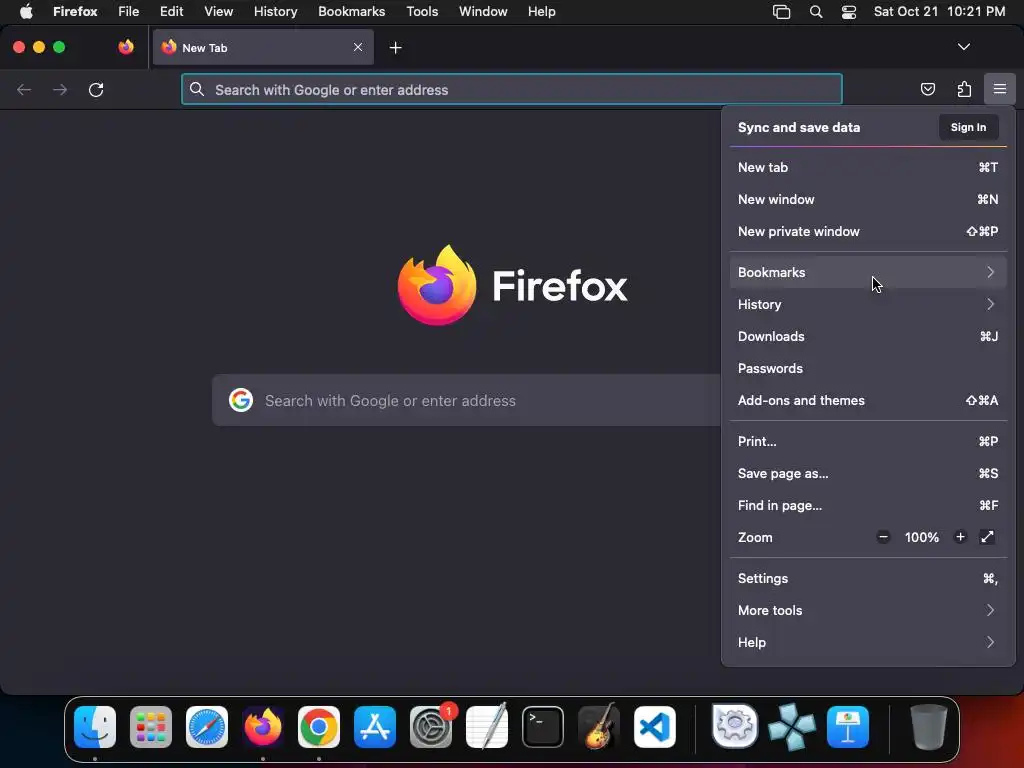Viewport: 1024px width, 768px height.
Task: Choose Print... in the menu
Action: pos(868,441)
